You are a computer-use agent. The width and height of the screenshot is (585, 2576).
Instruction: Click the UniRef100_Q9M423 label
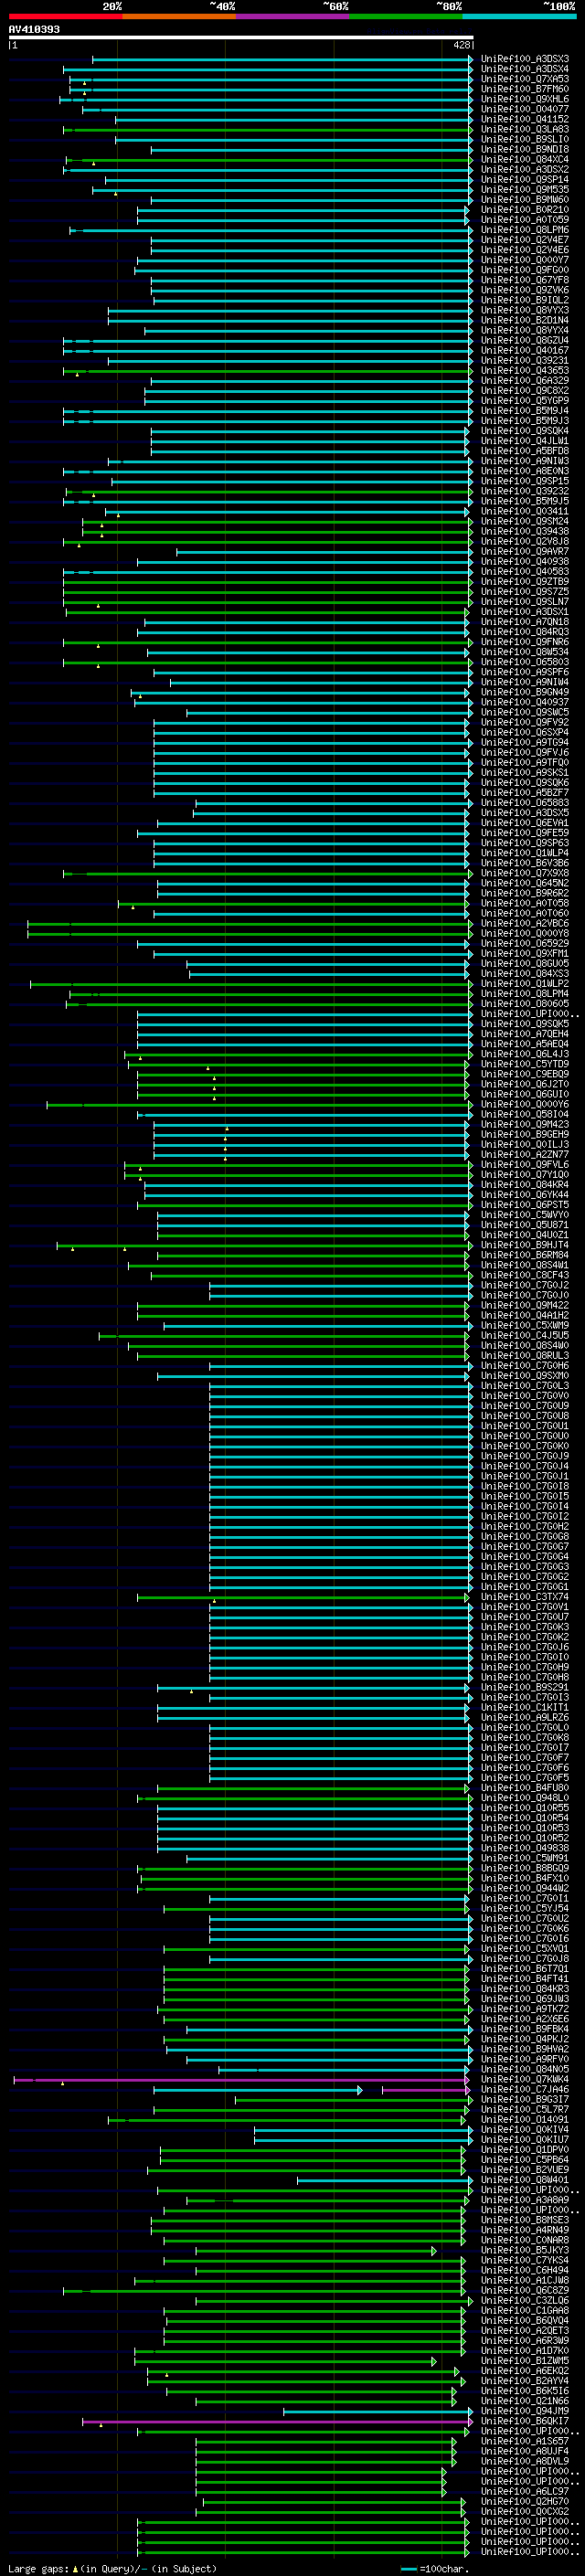pyautogui.click(x=525, y=1124)
